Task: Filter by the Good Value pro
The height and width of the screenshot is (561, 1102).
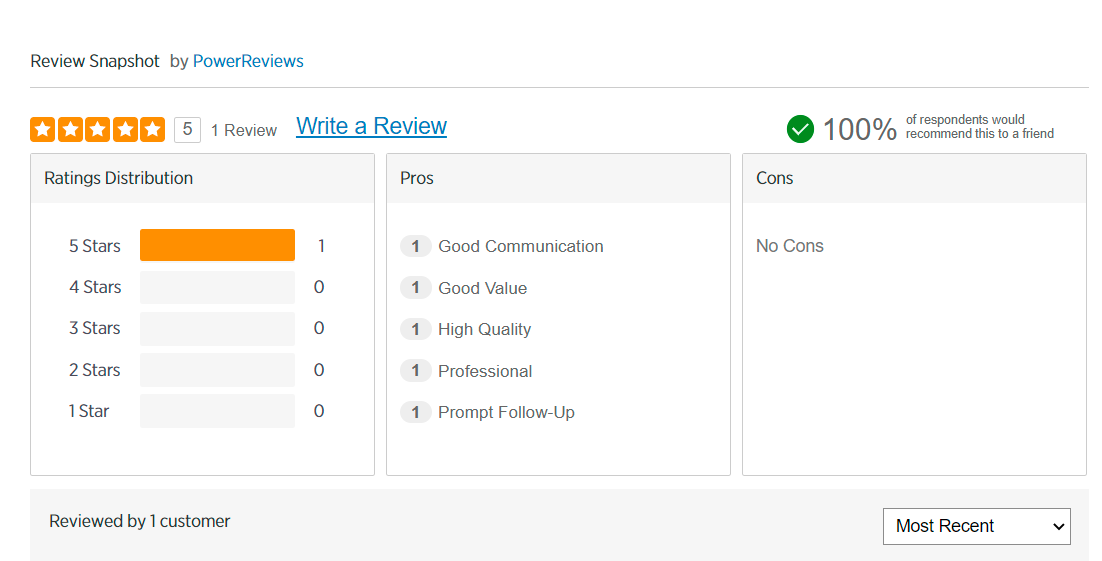Action: coord(482,288)
